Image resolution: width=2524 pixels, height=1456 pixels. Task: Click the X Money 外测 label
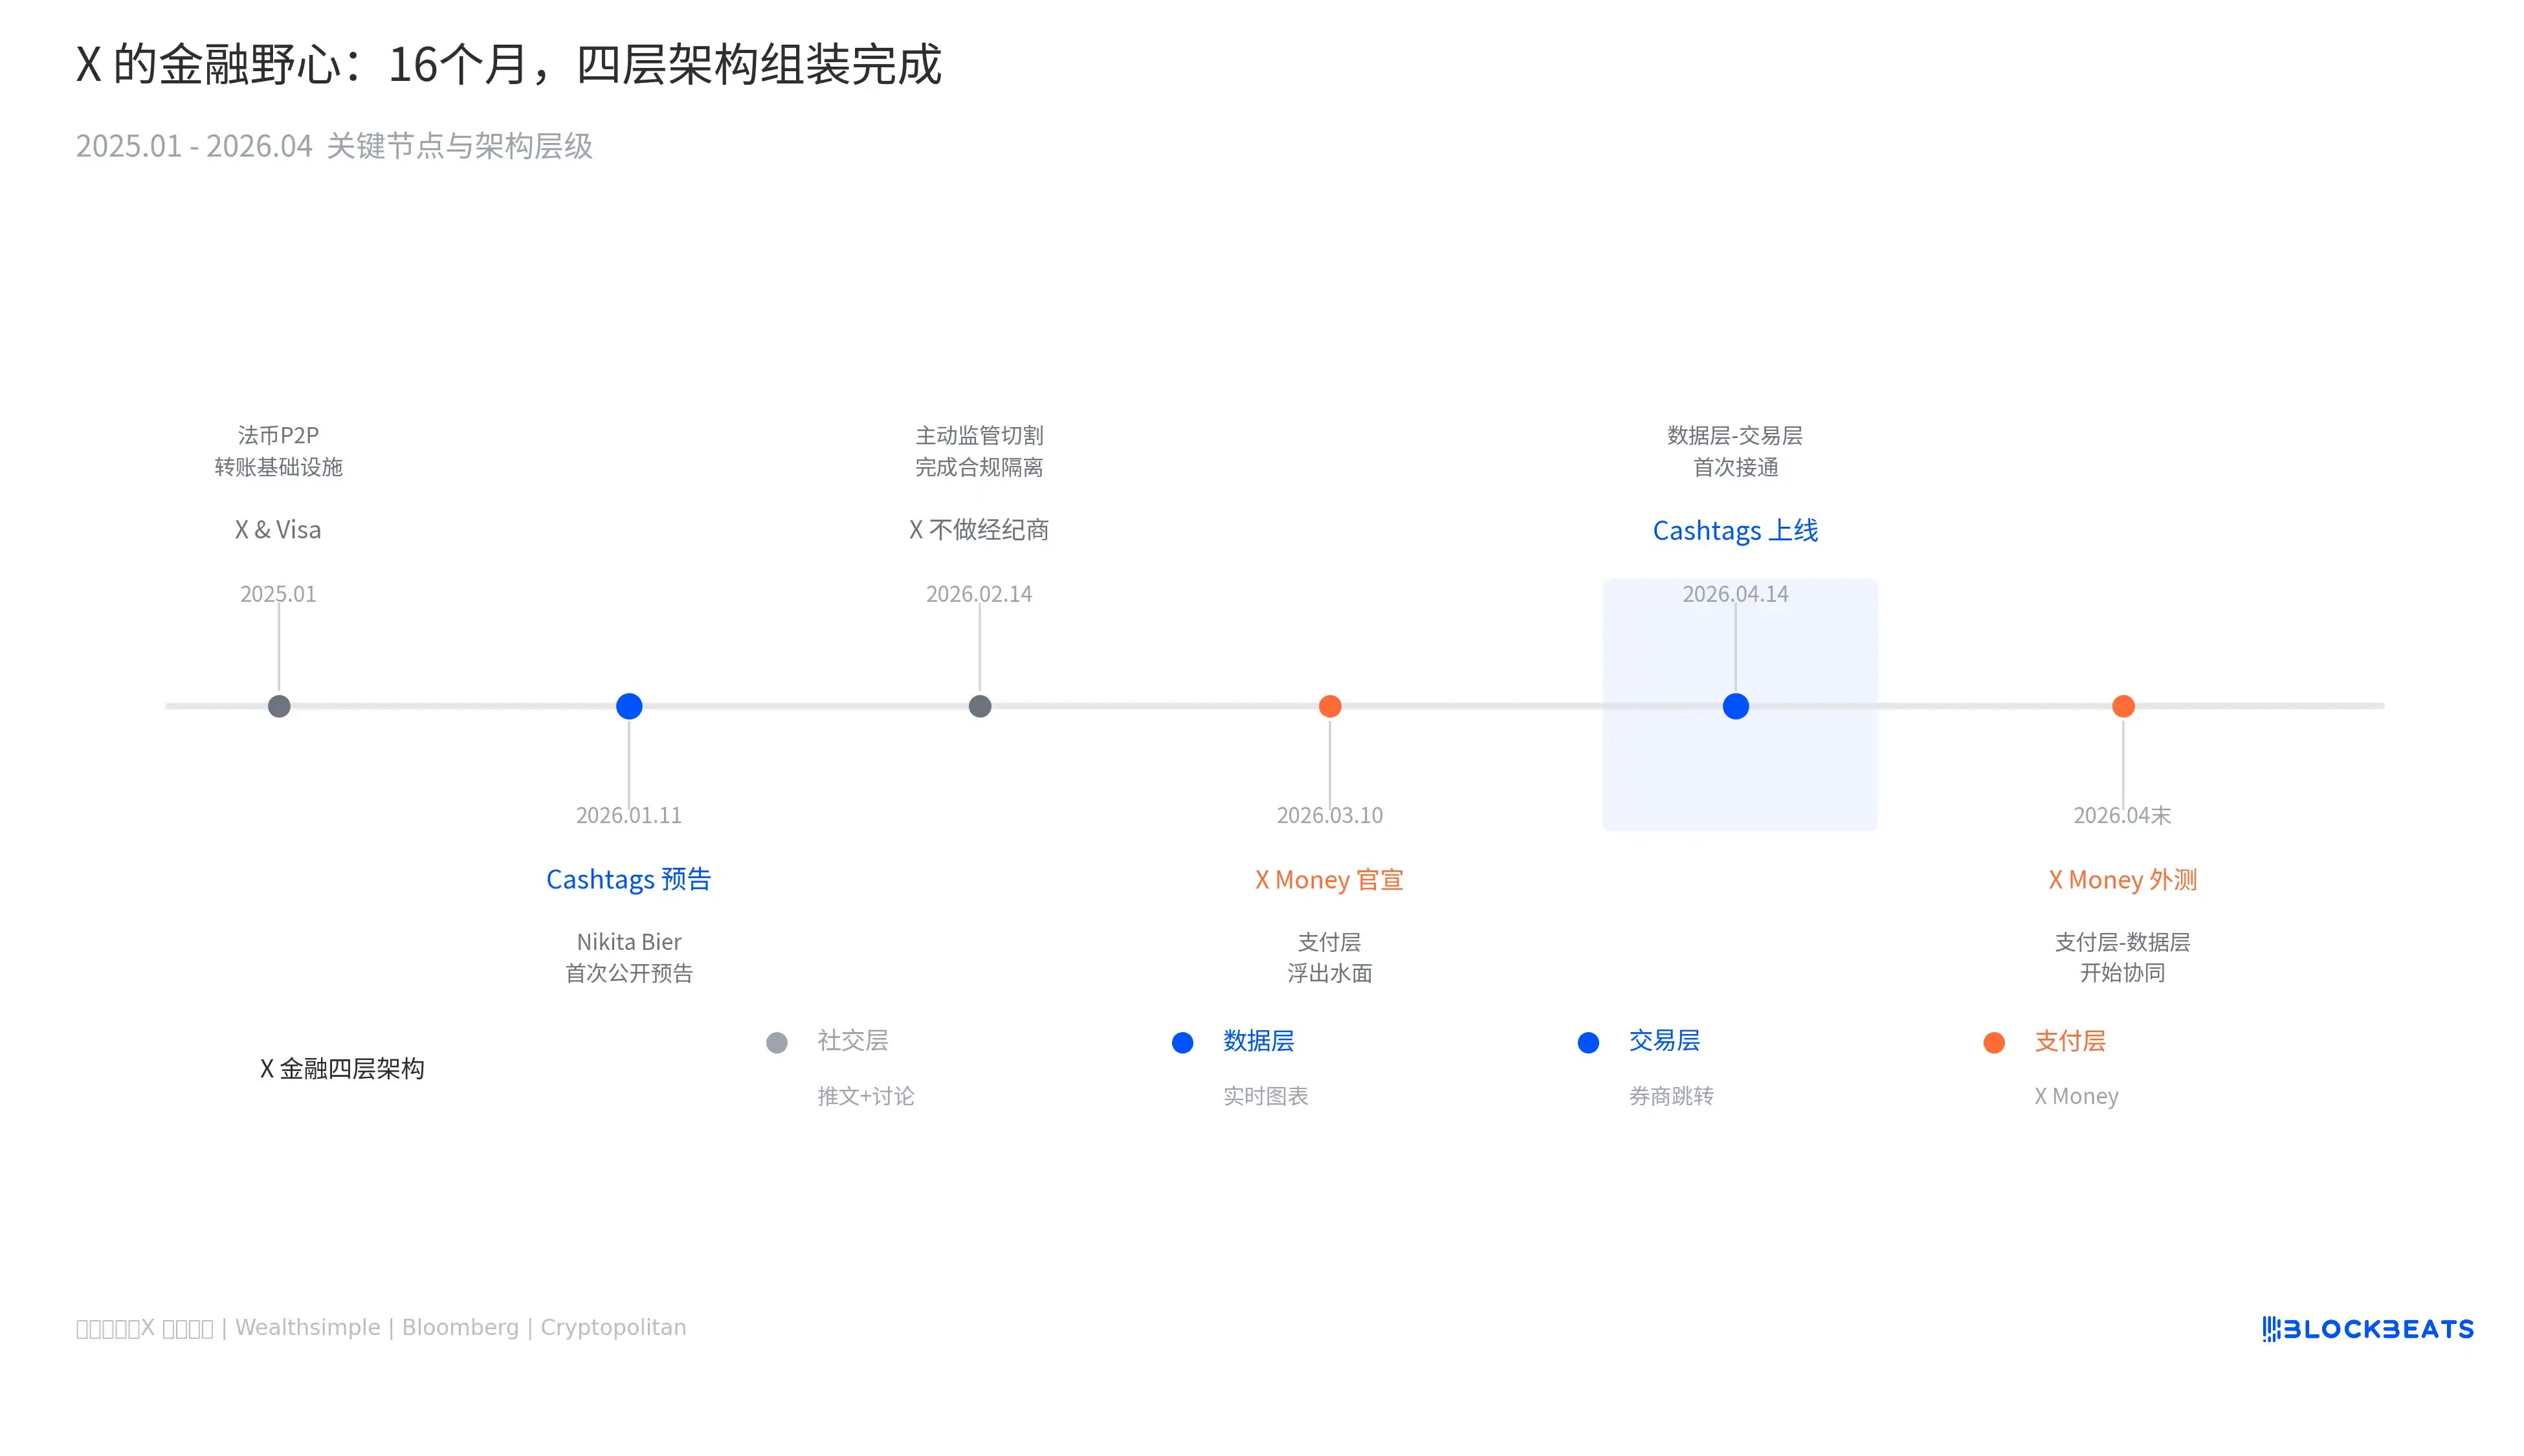[2122, 880]
